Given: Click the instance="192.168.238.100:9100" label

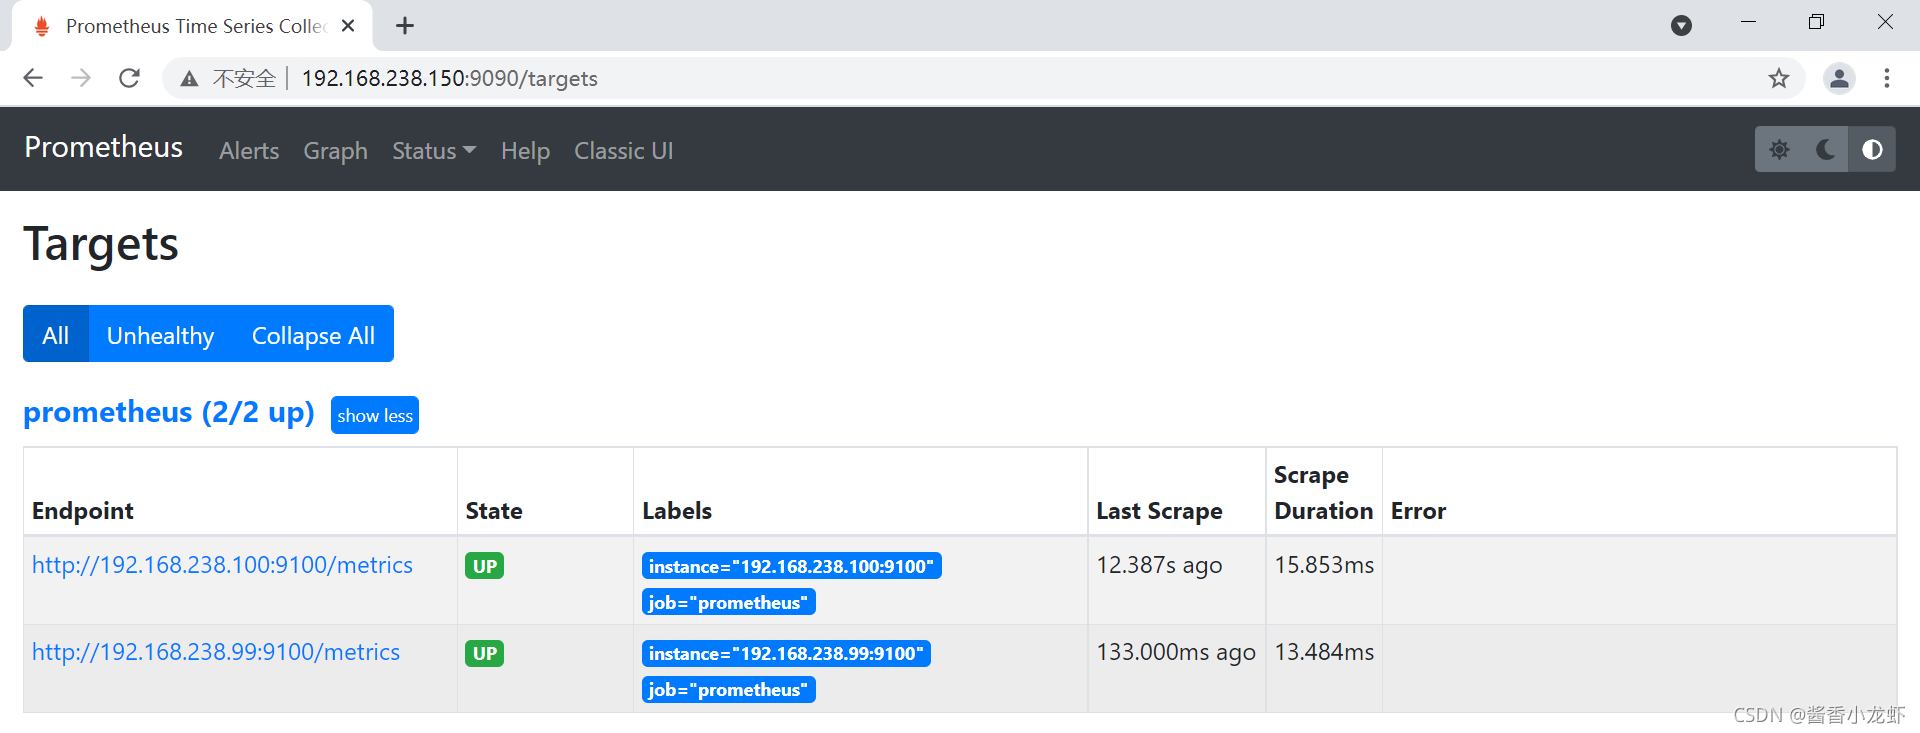Looking at the screenshot, I should click(792, 566).
